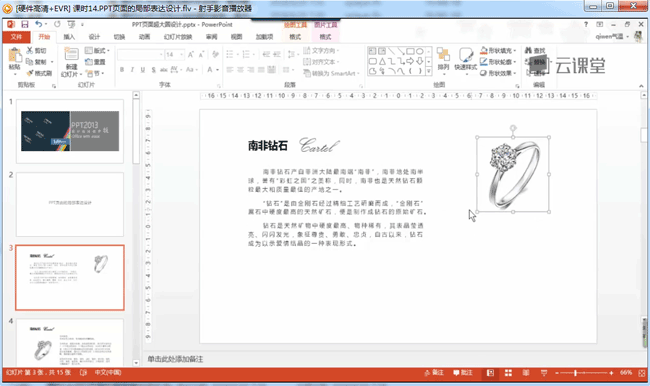
Task: Toggle Comments (批注) pane in status bar
Action: coord(463,373)
